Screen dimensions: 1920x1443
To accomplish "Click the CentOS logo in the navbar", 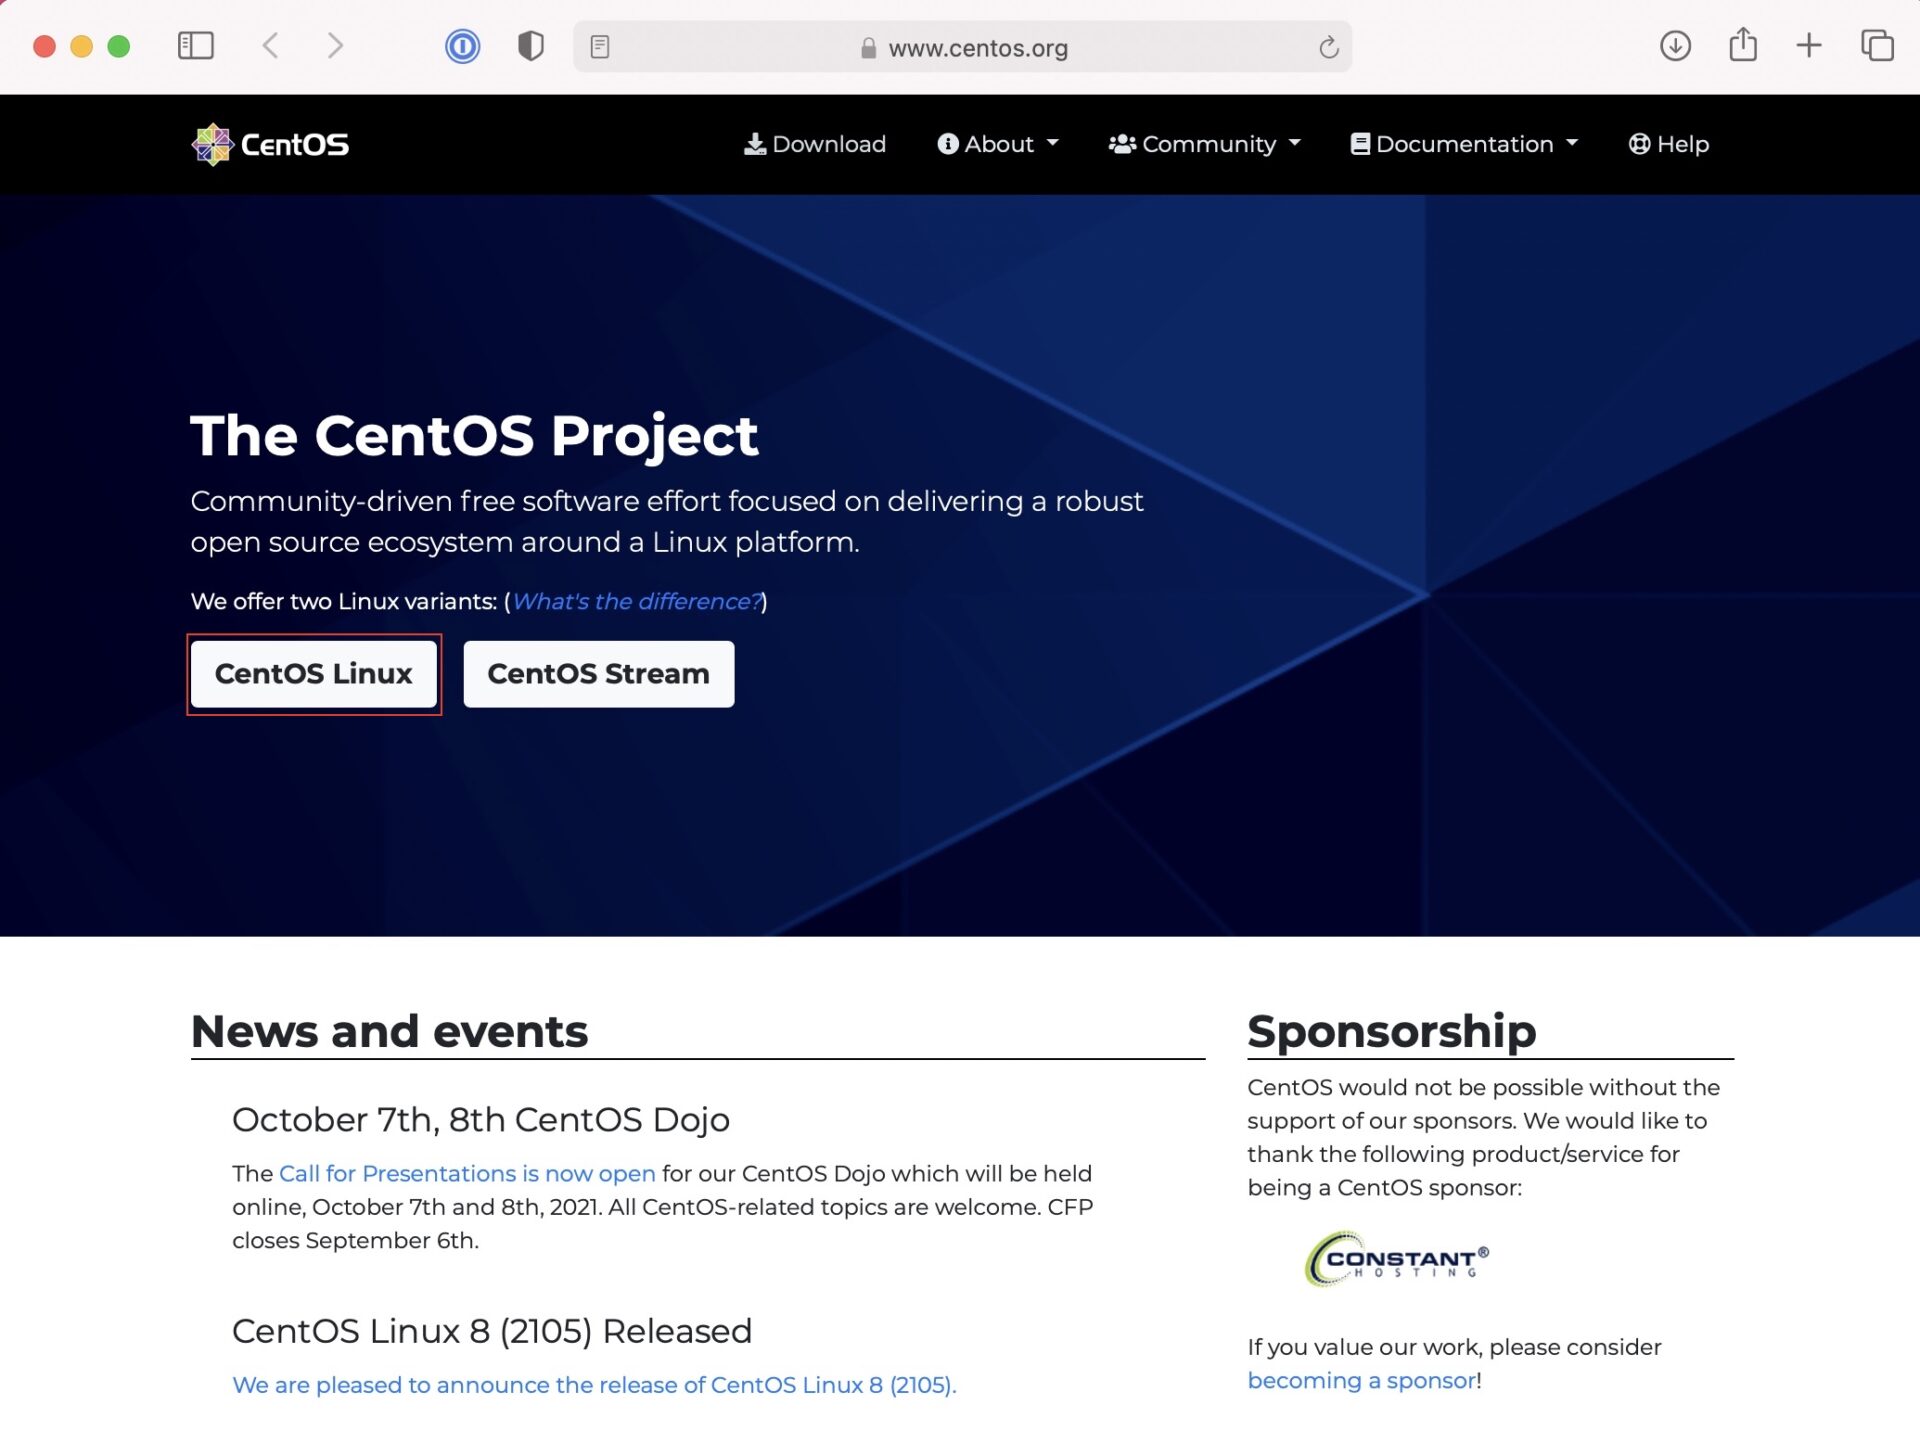I will 269,144.
